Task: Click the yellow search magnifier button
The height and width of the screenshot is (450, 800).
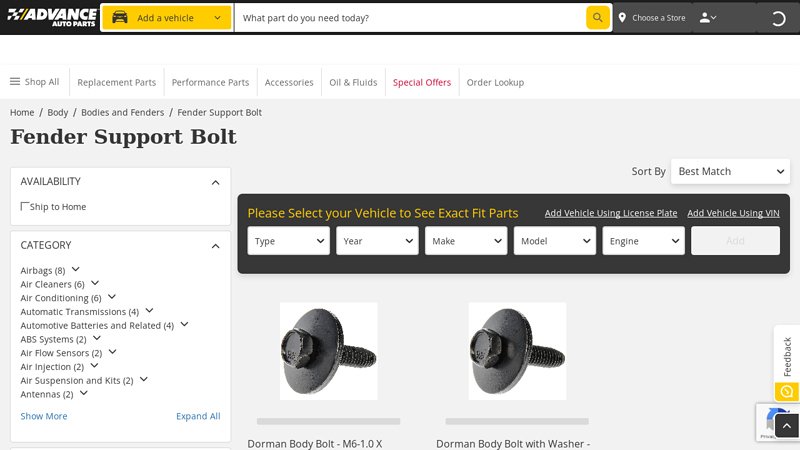Action: click(597, 18)
